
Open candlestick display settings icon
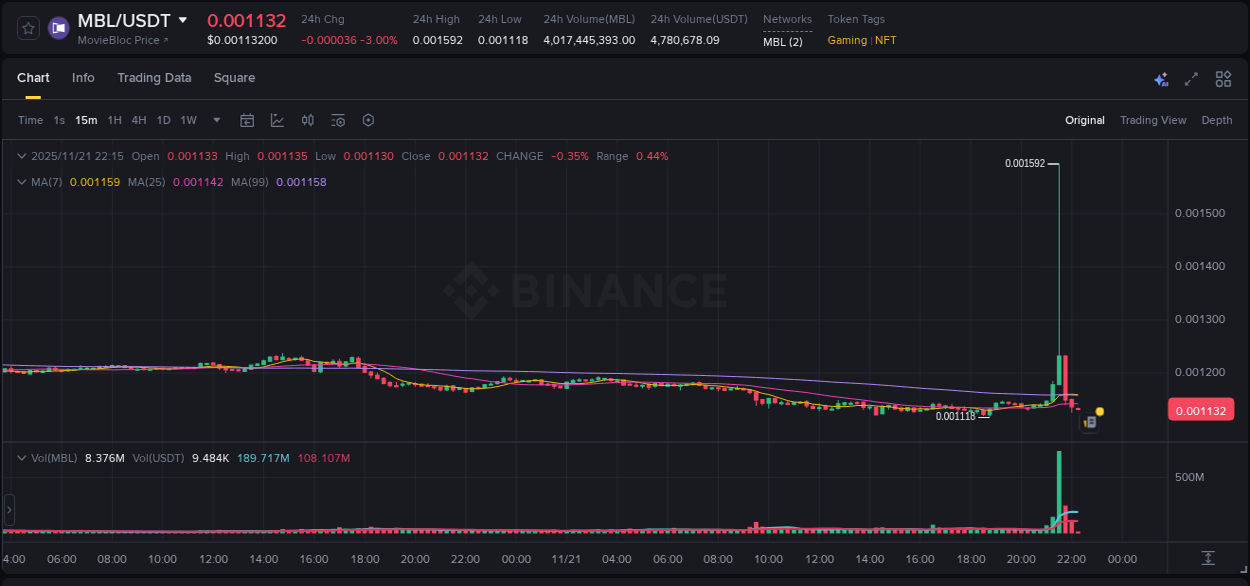click(x=308, y=120)
